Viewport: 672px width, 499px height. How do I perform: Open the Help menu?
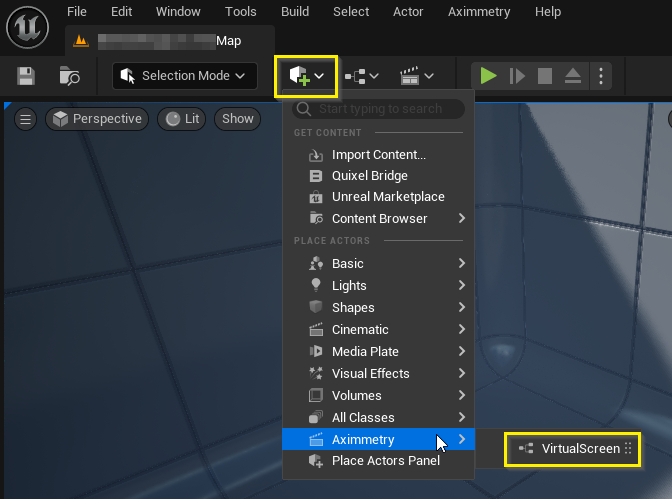(x=548, y=12)
